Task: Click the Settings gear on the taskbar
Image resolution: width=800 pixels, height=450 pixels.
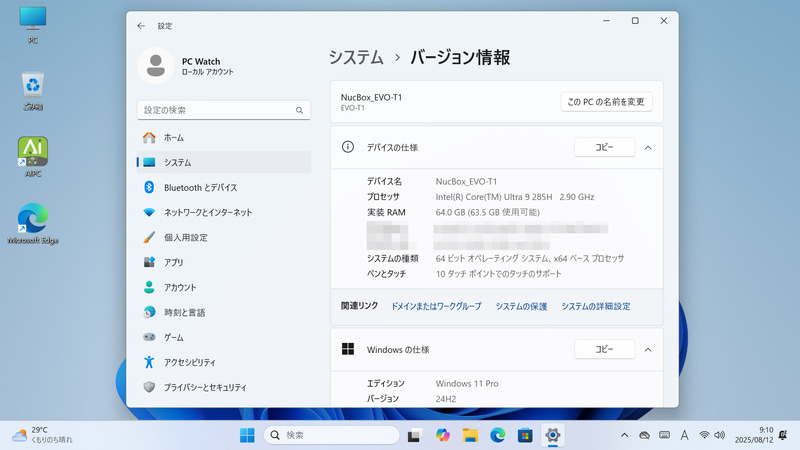Action: (553, 435)
